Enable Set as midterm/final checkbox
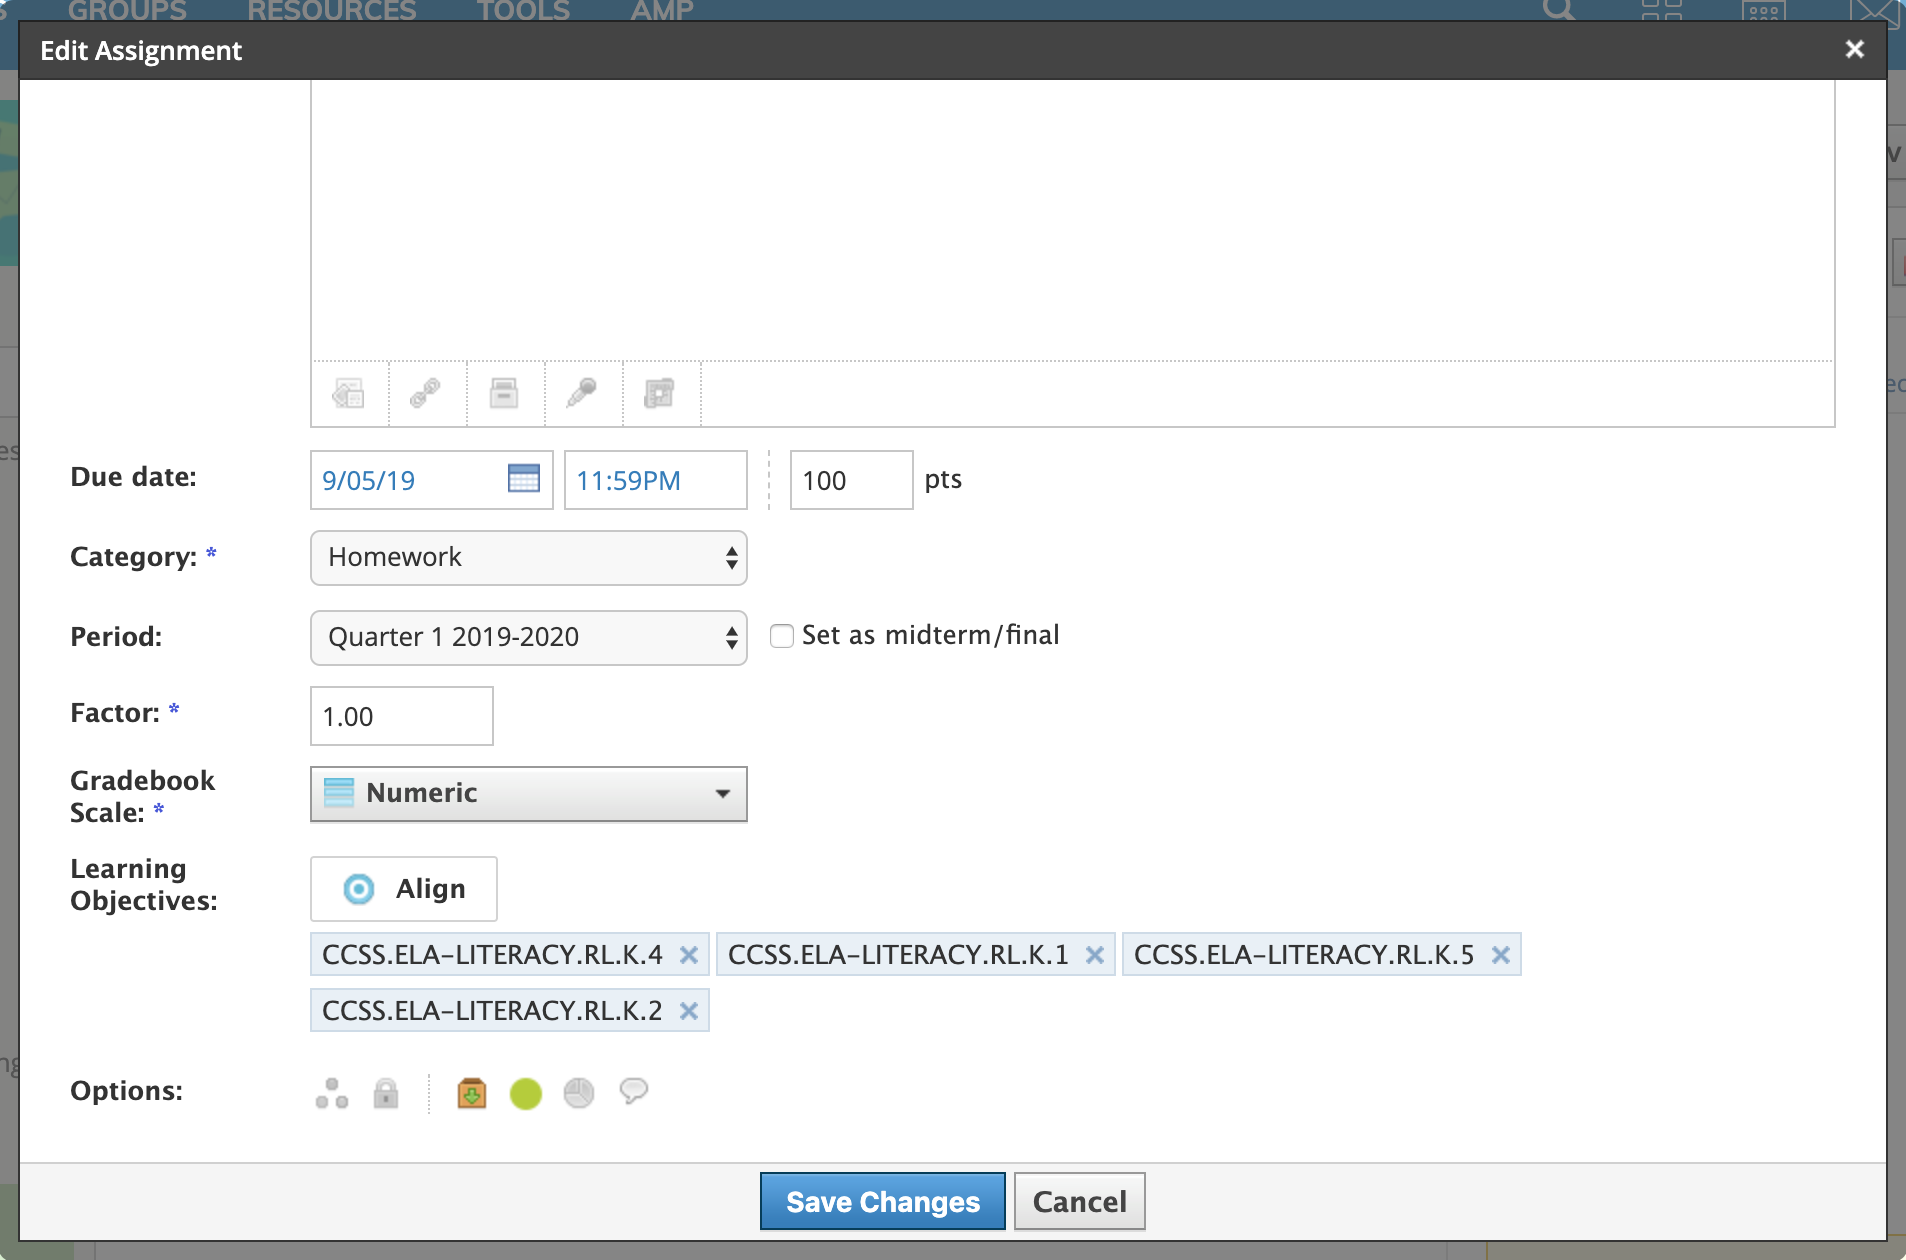 [x=782, y=636]
